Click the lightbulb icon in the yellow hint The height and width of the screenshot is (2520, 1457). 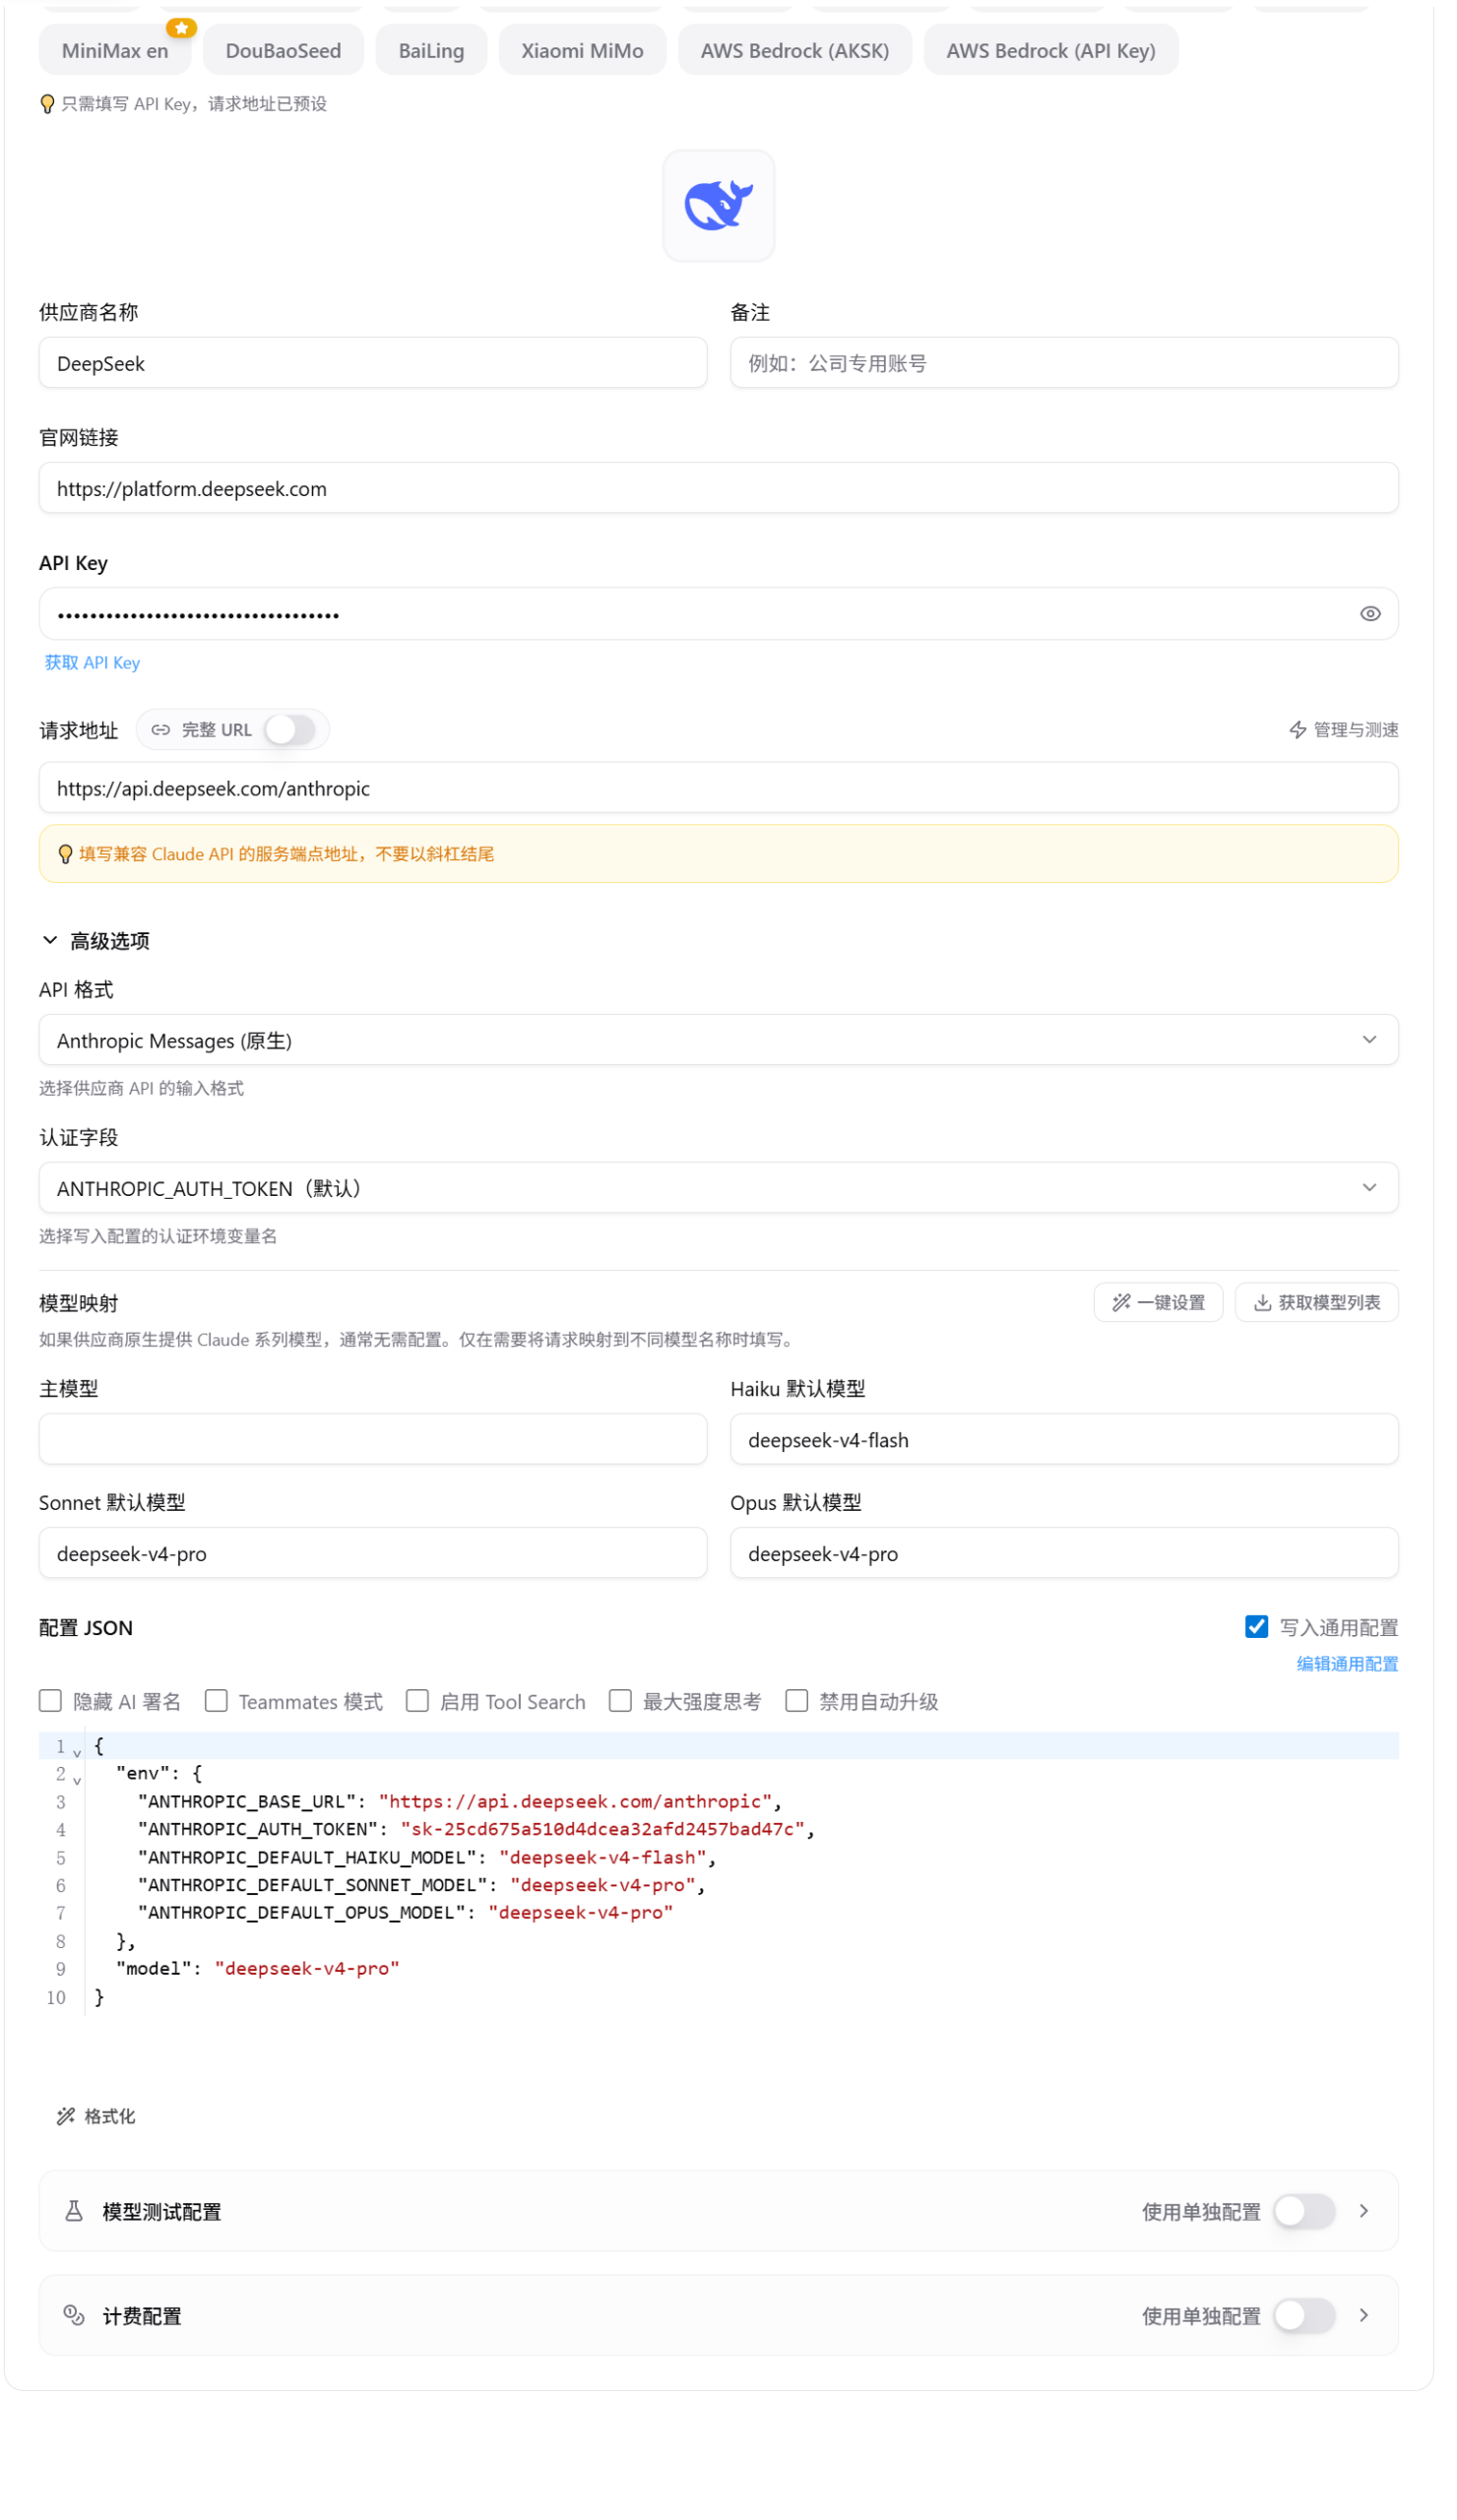pos(65,854)
